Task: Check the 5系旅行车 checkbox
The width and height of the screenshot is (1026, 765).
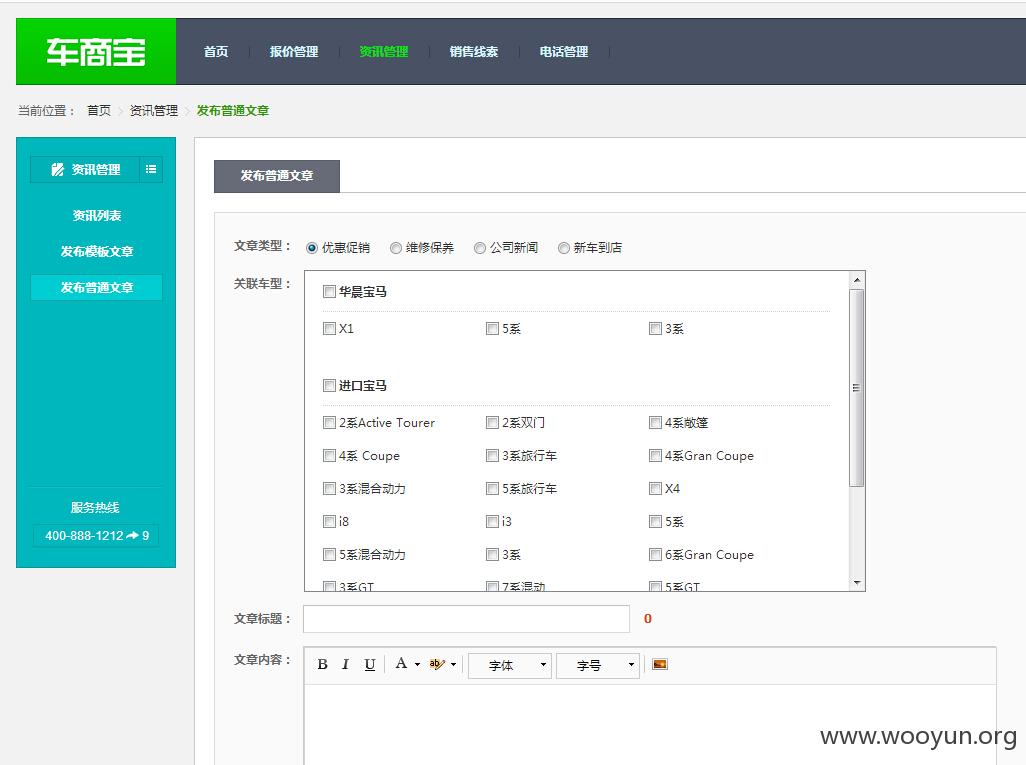Action: (492, 488)
